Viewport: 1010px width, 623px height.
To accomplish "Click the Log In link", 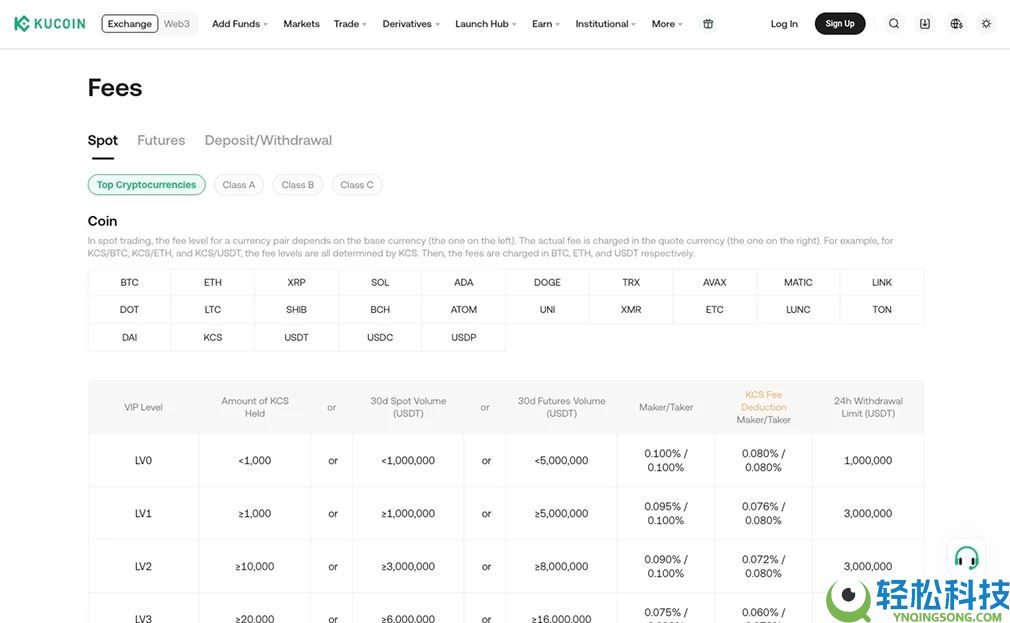I will (784, 24).
